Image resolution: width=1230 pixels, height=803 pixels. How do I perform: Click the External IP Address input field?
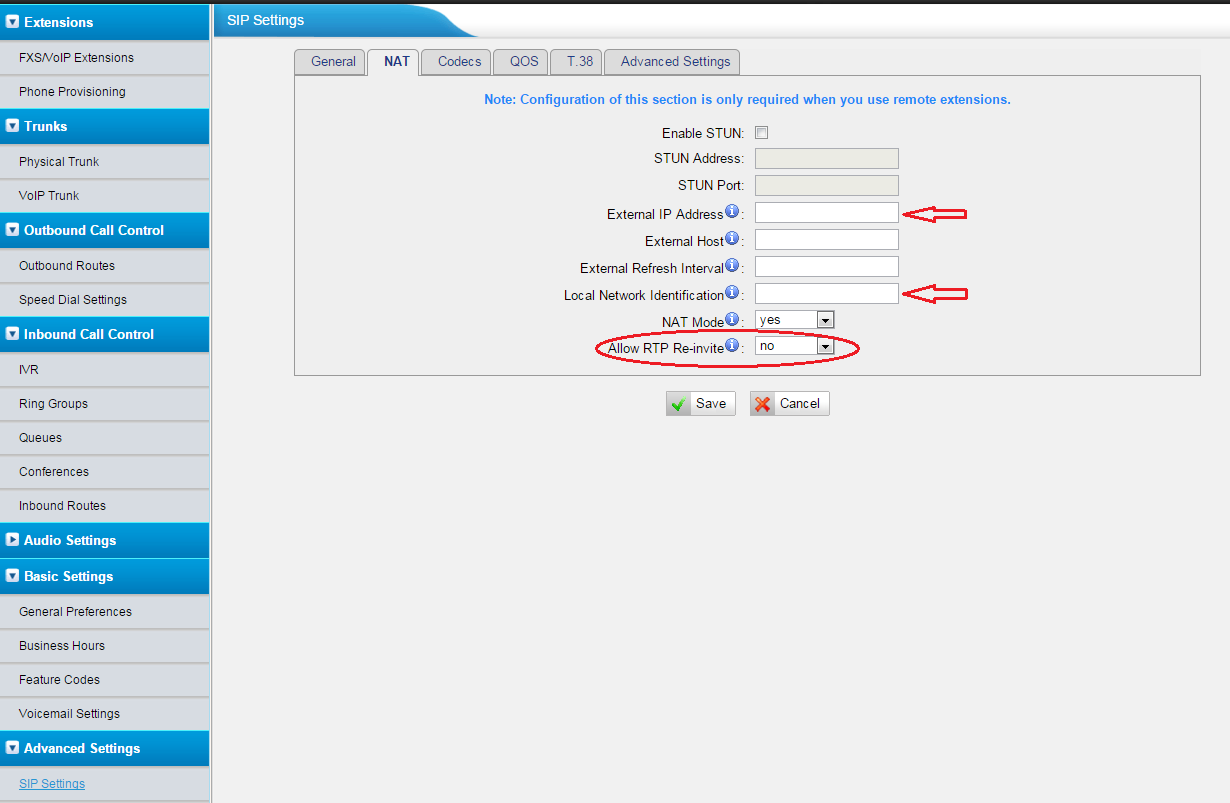click(826, 212)
